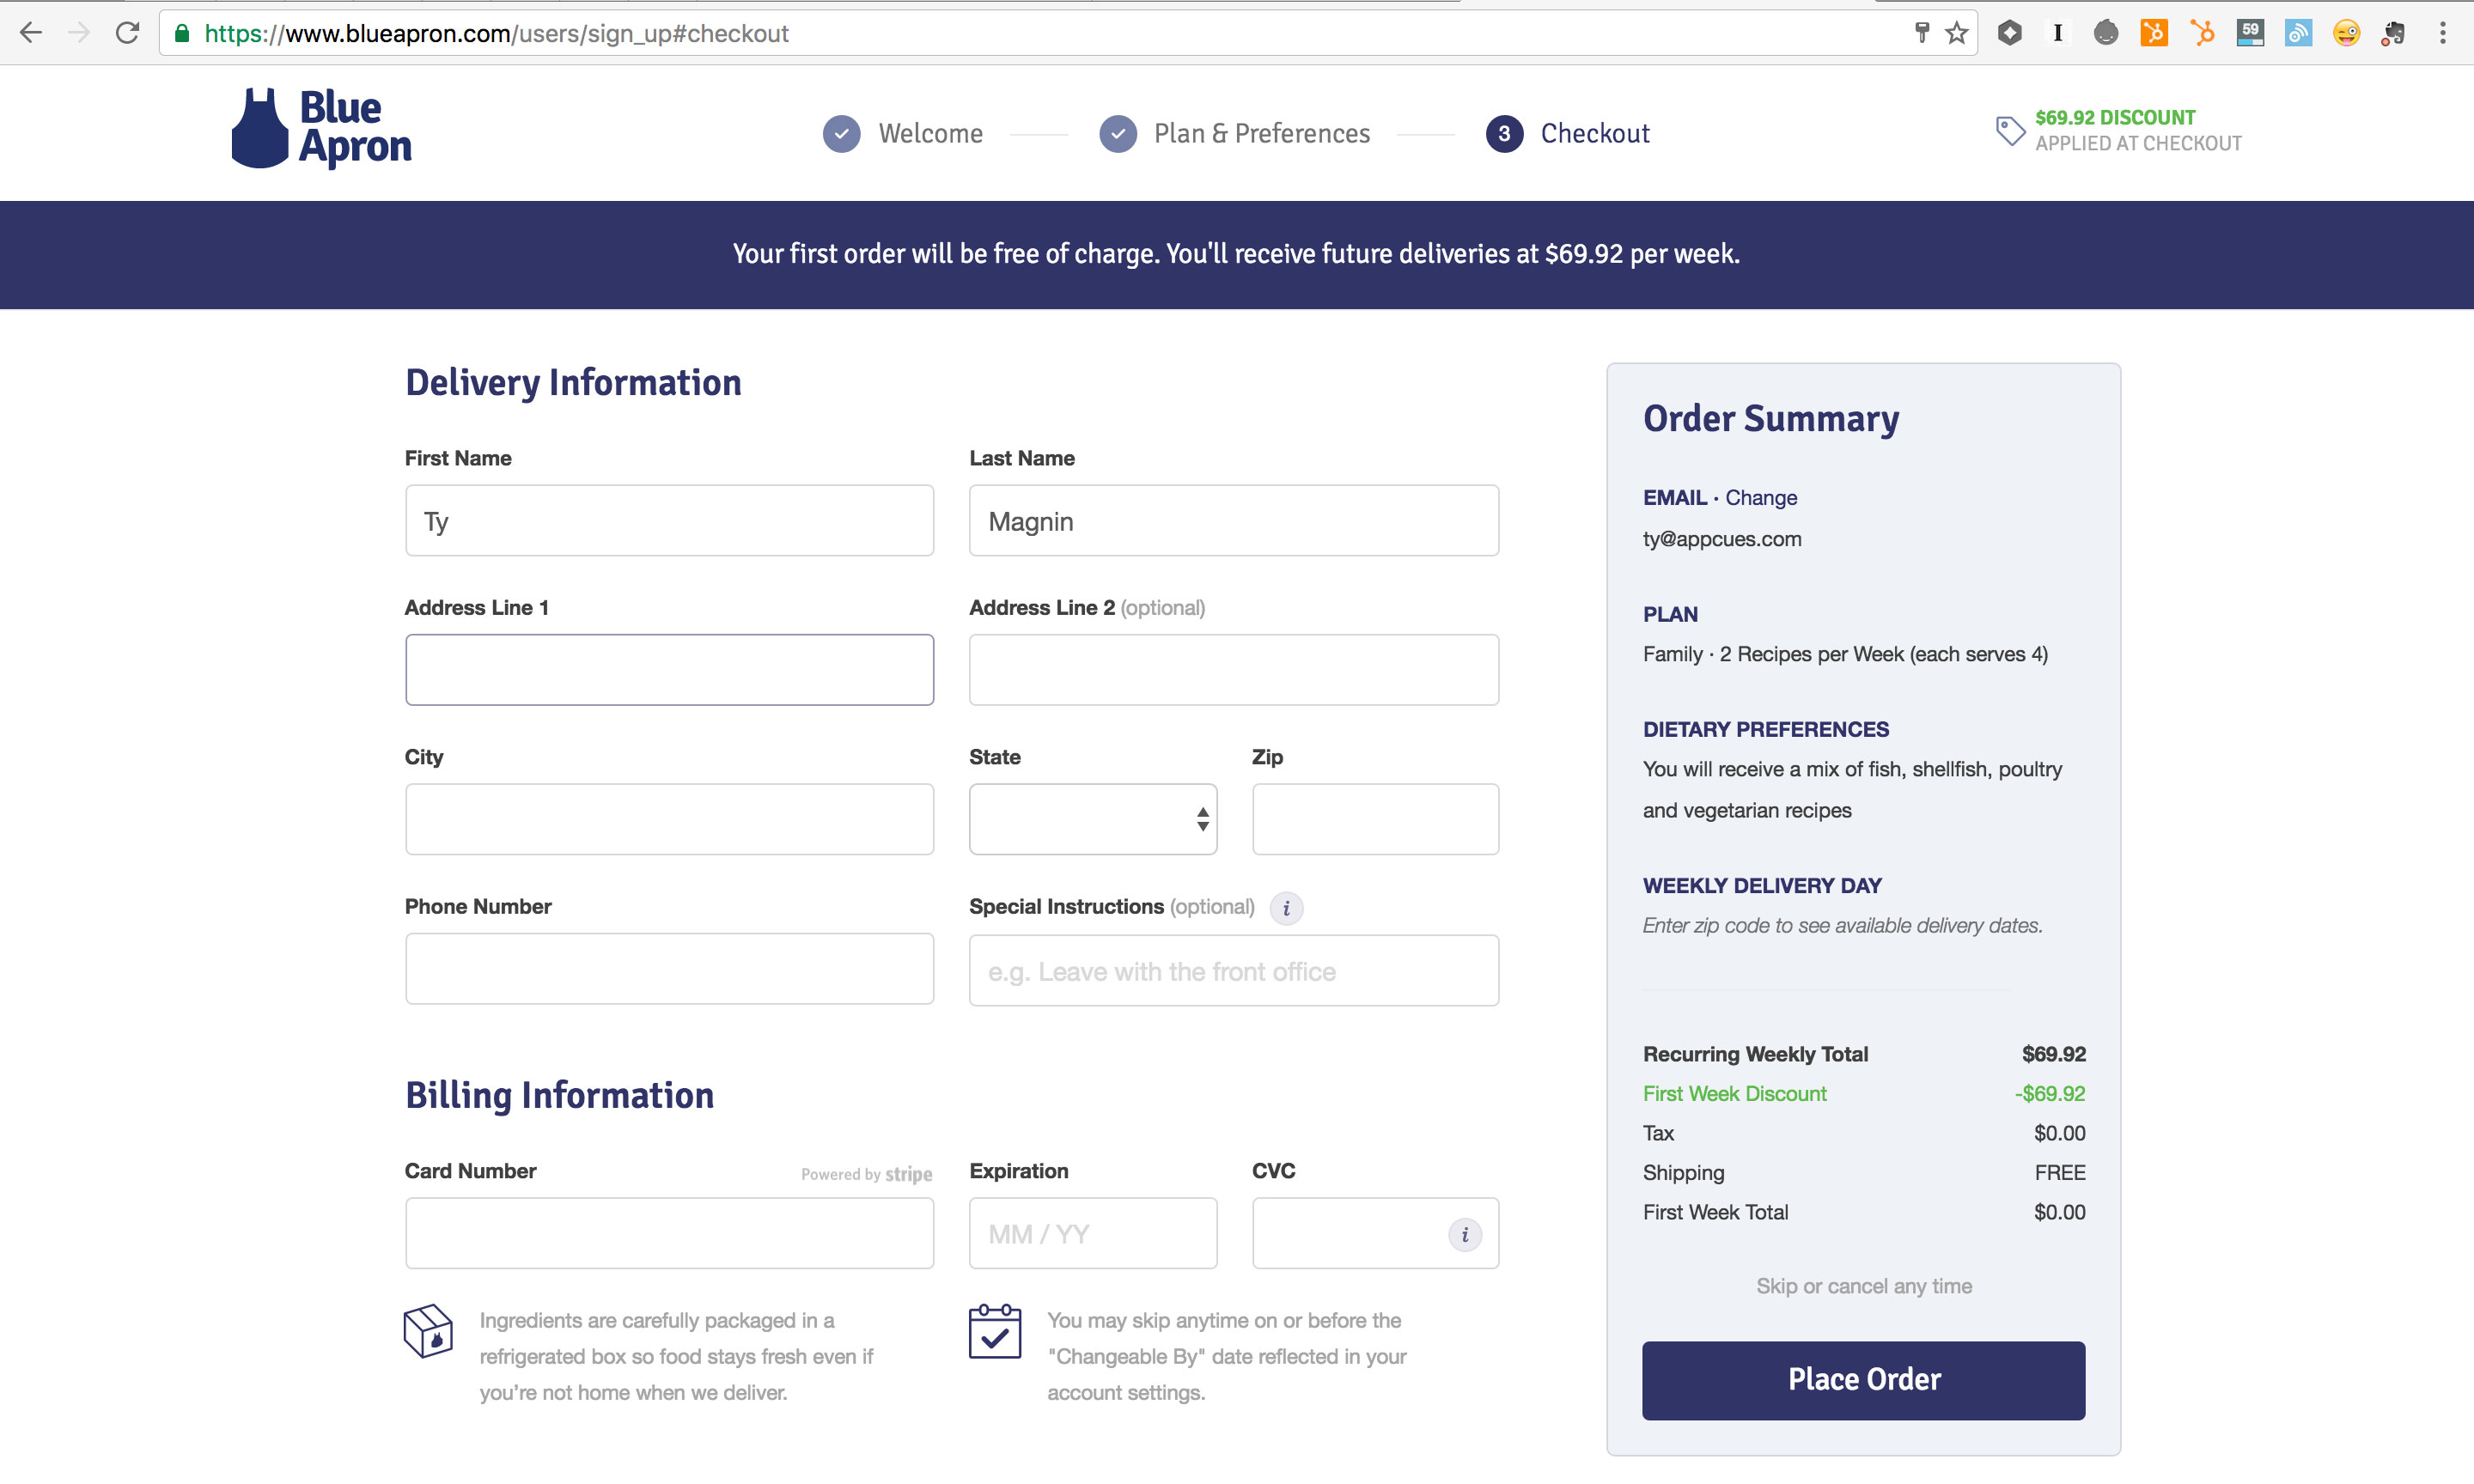Click the Instapaper I extension icon
2474x1484 pixels.
pos(2058,33)
